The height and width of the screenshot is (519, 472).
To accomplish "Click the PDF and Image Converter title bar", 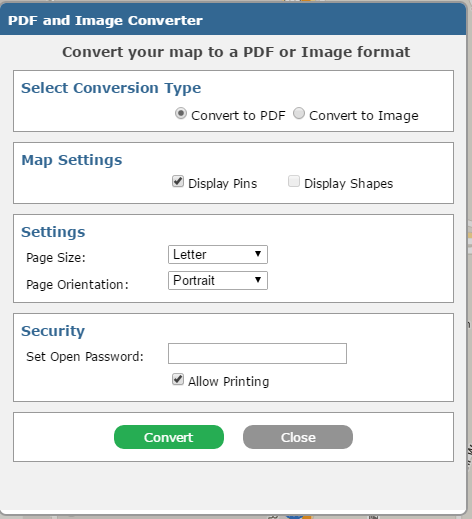I will click(x=233, y=20).
